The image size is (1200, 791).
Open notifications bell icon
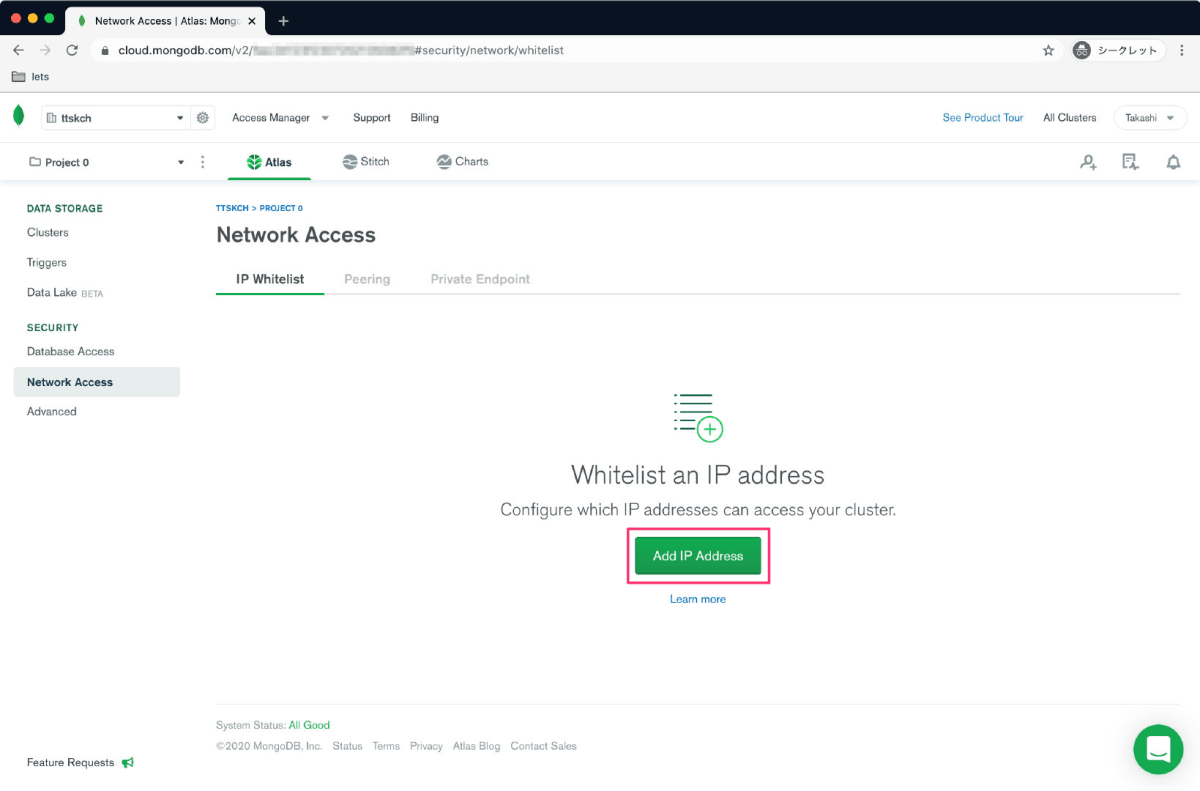1173,162
